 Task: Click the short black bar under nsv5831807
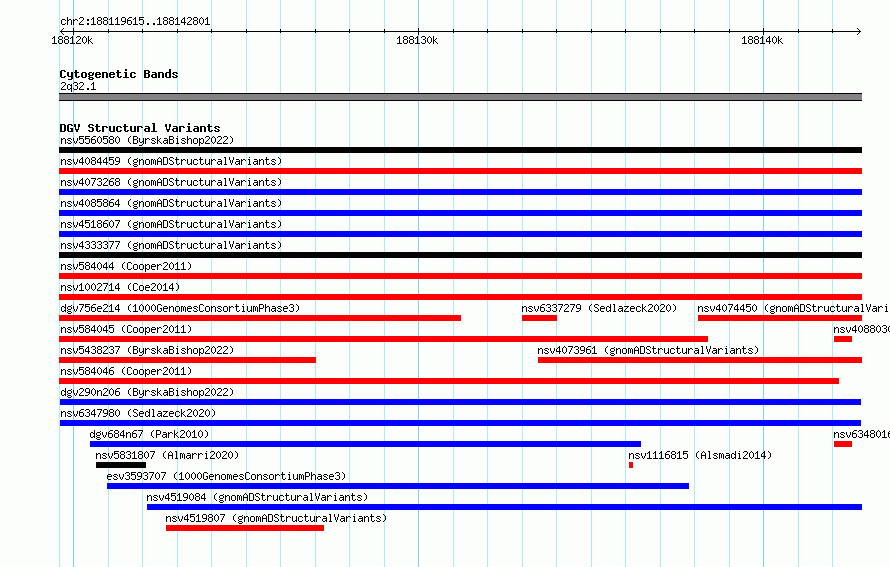tap(121, 465)
